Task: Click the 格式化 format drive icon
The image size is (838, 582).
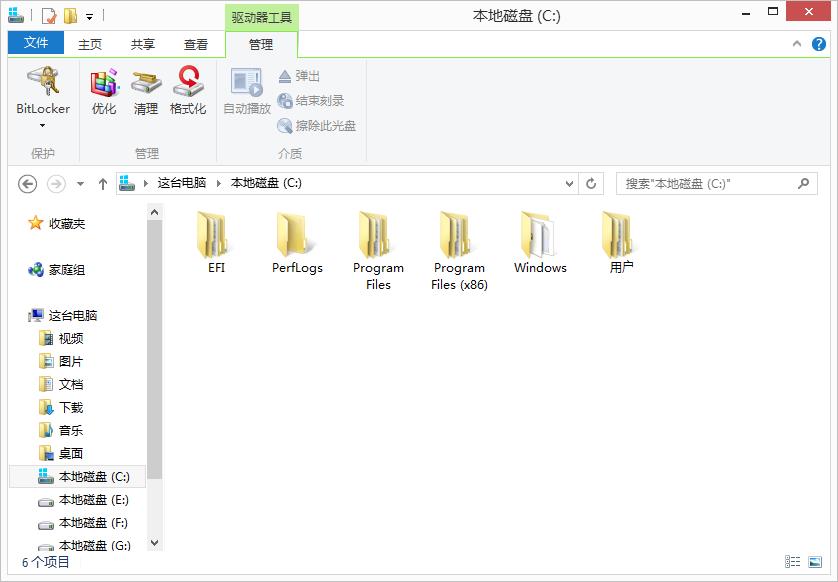Action: click(x=188, y=90)
